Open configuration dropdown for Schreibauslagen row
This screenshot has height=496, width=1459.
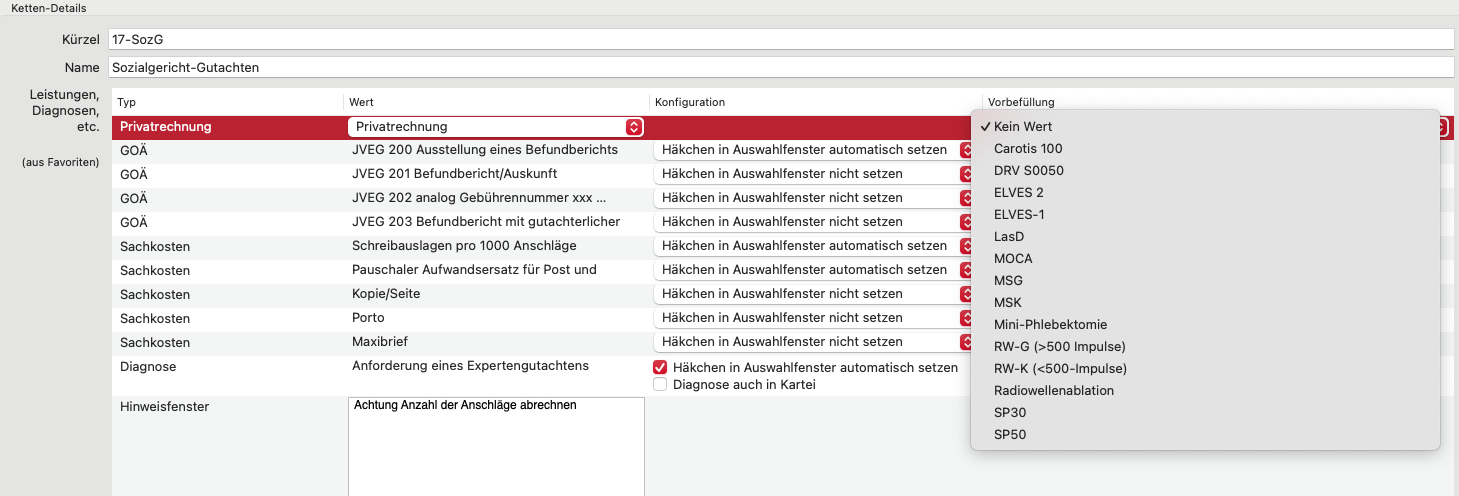click(815, 246)
